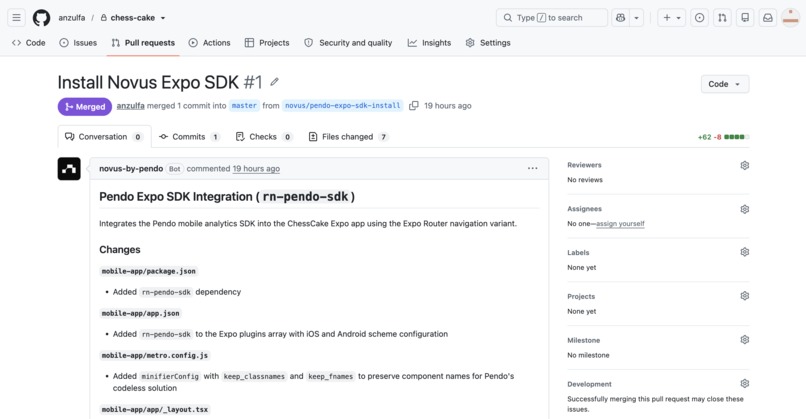Image resolution: width=806 pixels, height=419 pixels.
Task: Open the Milestone gear settings
Action: click(744, 339)
